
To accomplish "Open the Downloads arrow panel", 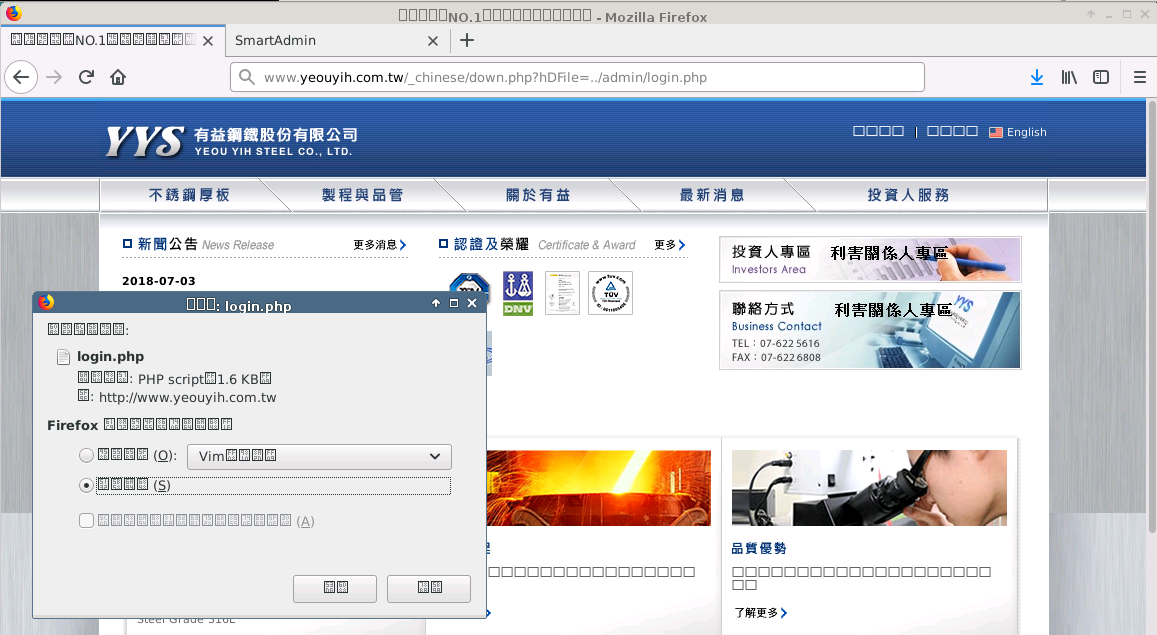I will pos(1037,77).
